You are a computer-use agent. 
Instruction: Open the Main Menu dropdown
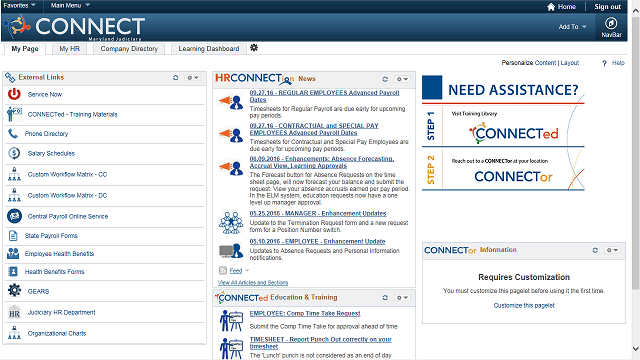70,5
